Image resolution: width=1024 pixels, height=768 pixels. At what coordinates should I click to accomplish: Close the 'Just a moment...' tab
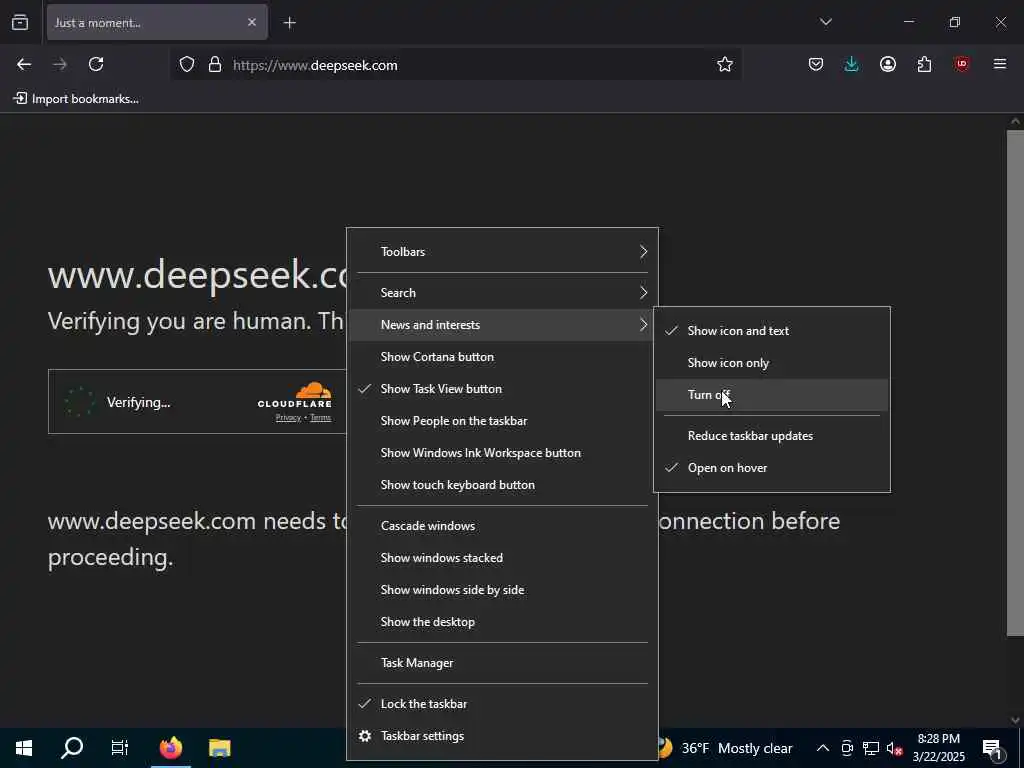pos(252,22)
